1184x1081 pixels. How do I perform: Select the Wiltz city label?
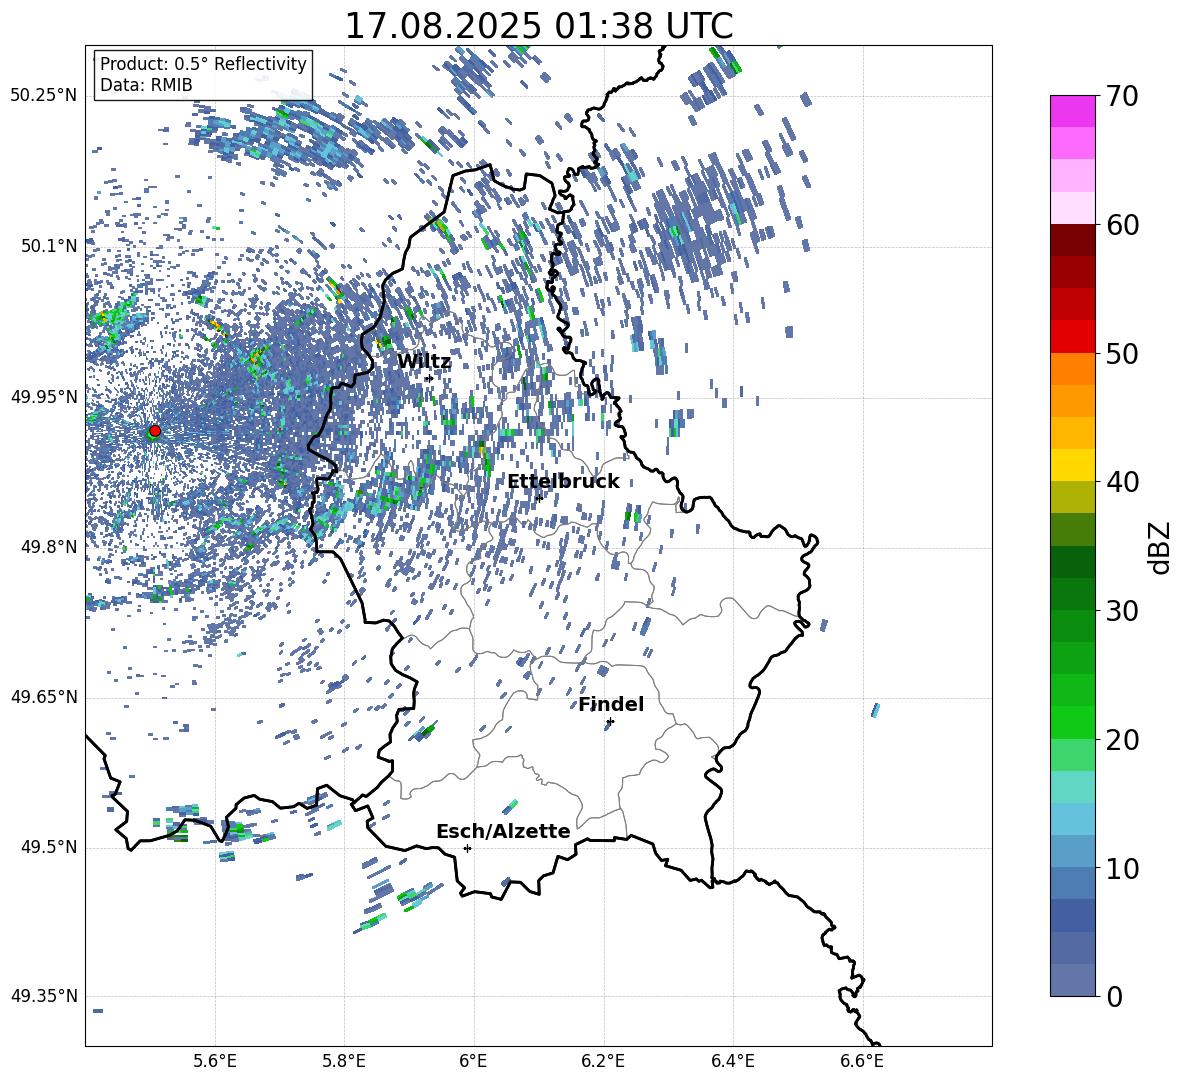click(424, 361)
